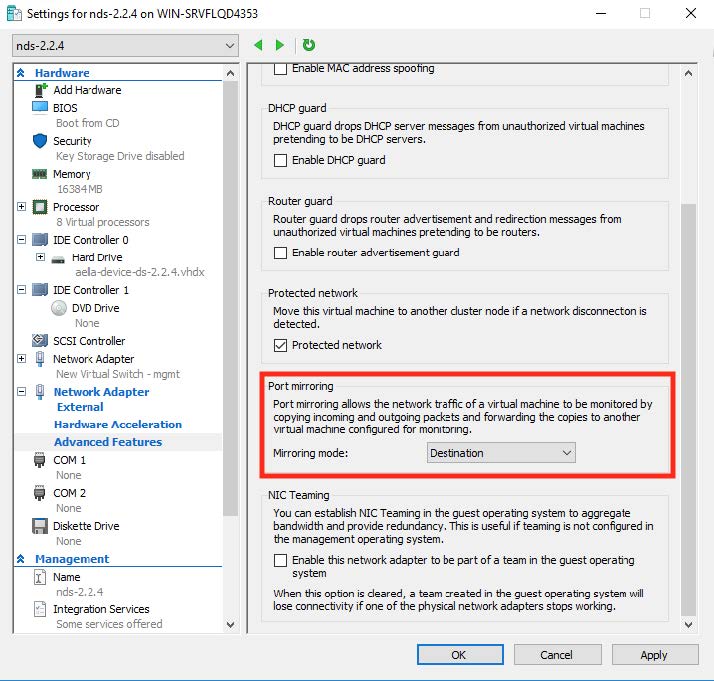Click the DVD Drive disc icon
Viewport: 714px width, 681px height.
[58, 308]
